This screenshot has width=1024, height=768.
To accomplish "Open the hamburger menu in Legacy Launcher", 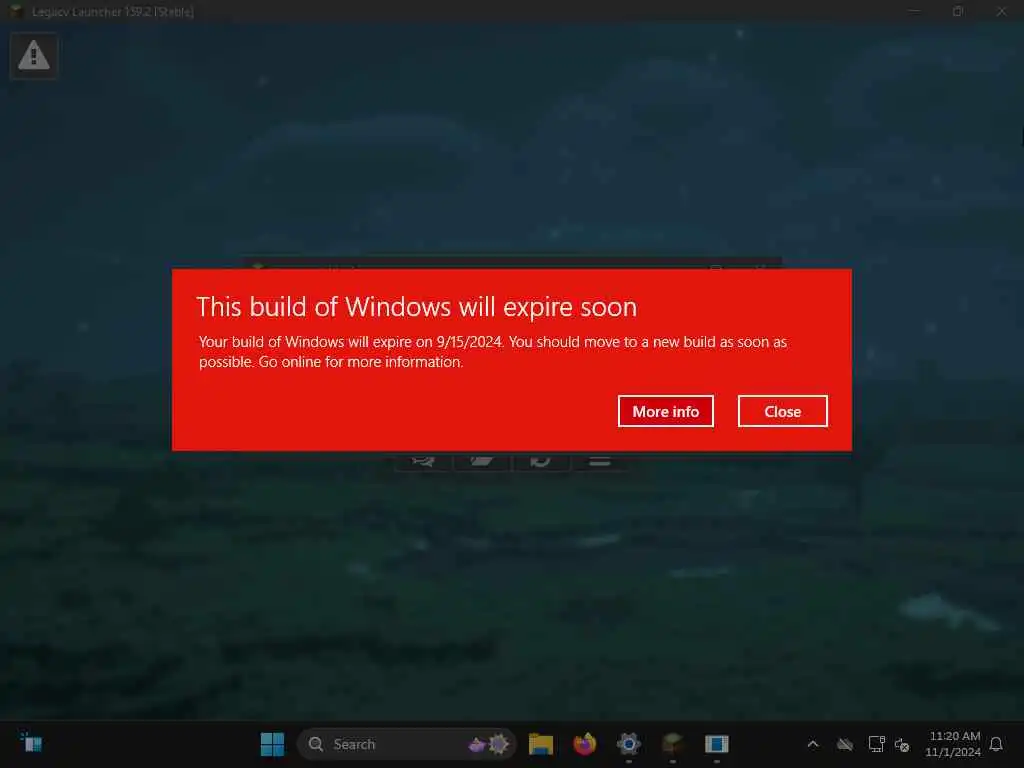I will click(x=600, y=460).
